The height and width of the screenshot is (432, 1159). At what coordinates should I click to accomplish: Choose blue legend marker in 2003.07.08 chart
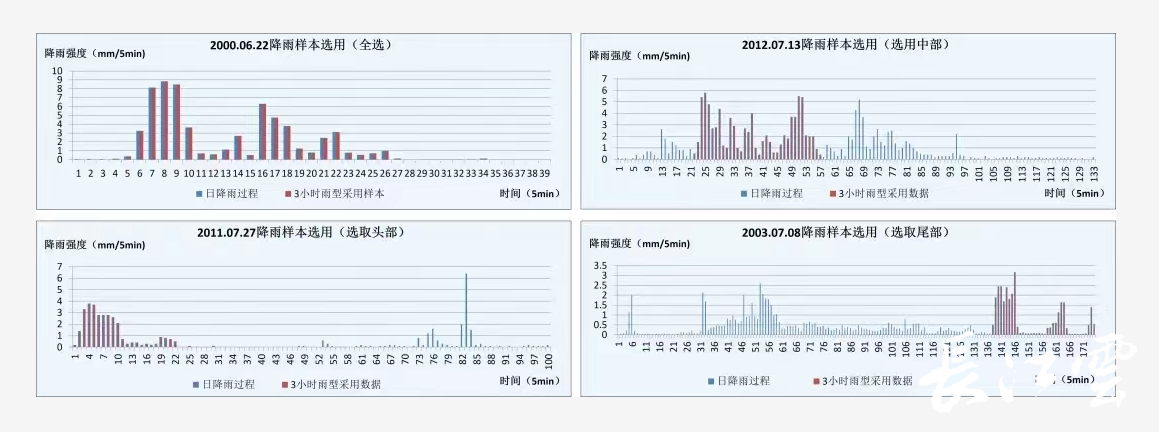point(711,381)
